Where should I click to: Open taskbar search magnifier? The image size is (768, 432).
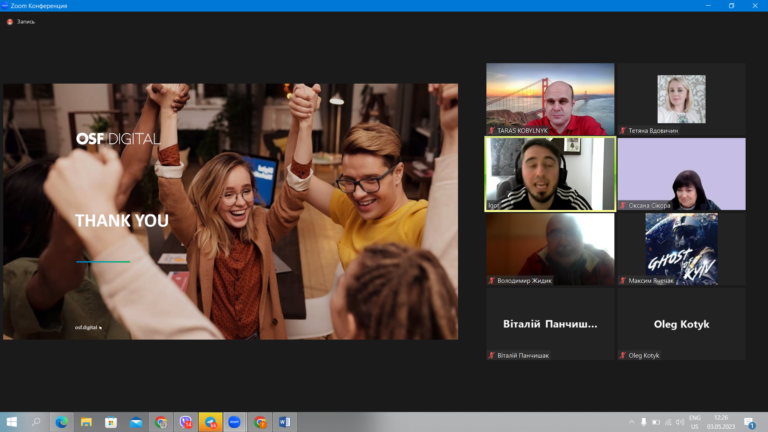(37, 422)
